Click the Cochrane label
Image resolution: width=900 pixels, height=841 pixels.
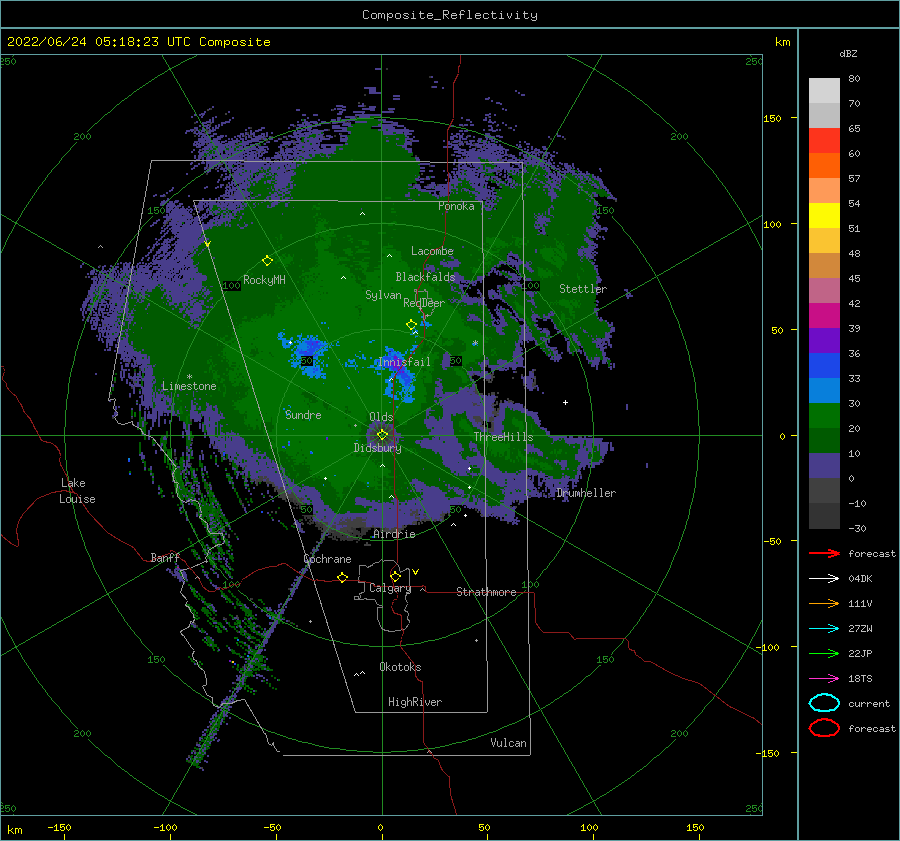coord(327,559)
